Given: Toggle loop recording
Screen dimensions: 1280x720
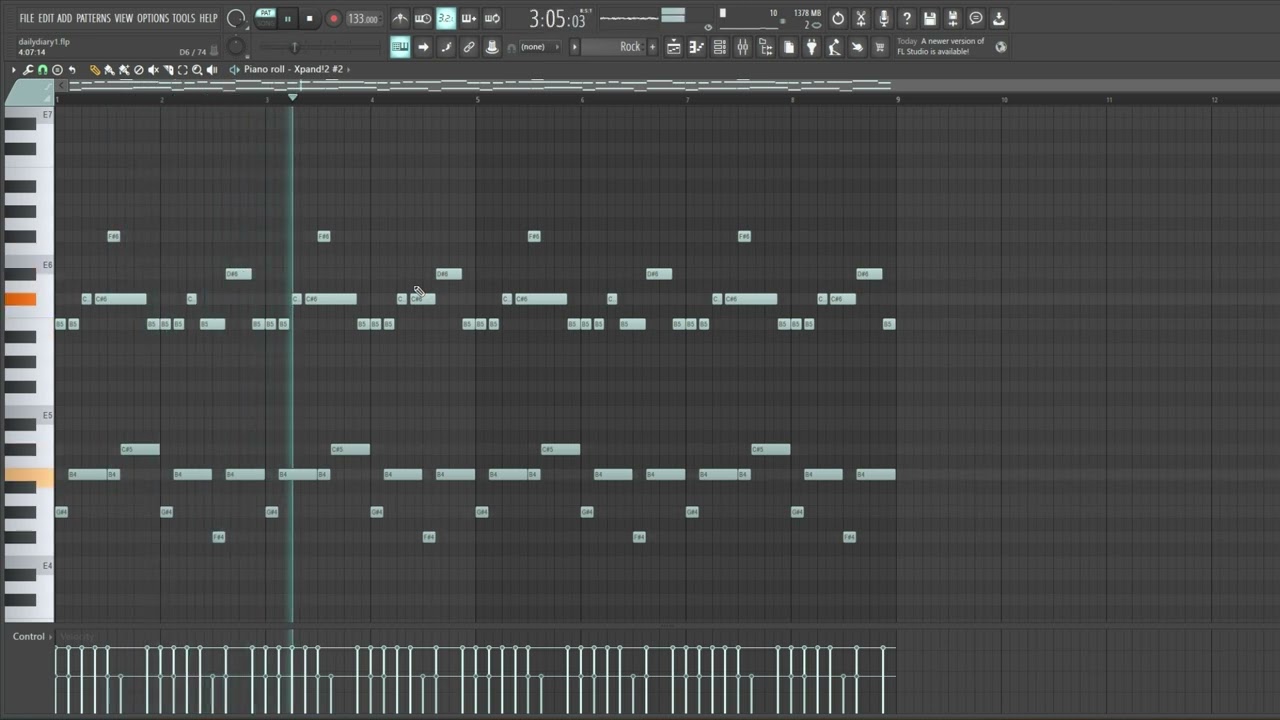Looking at the screenshot, I should 492,18.
